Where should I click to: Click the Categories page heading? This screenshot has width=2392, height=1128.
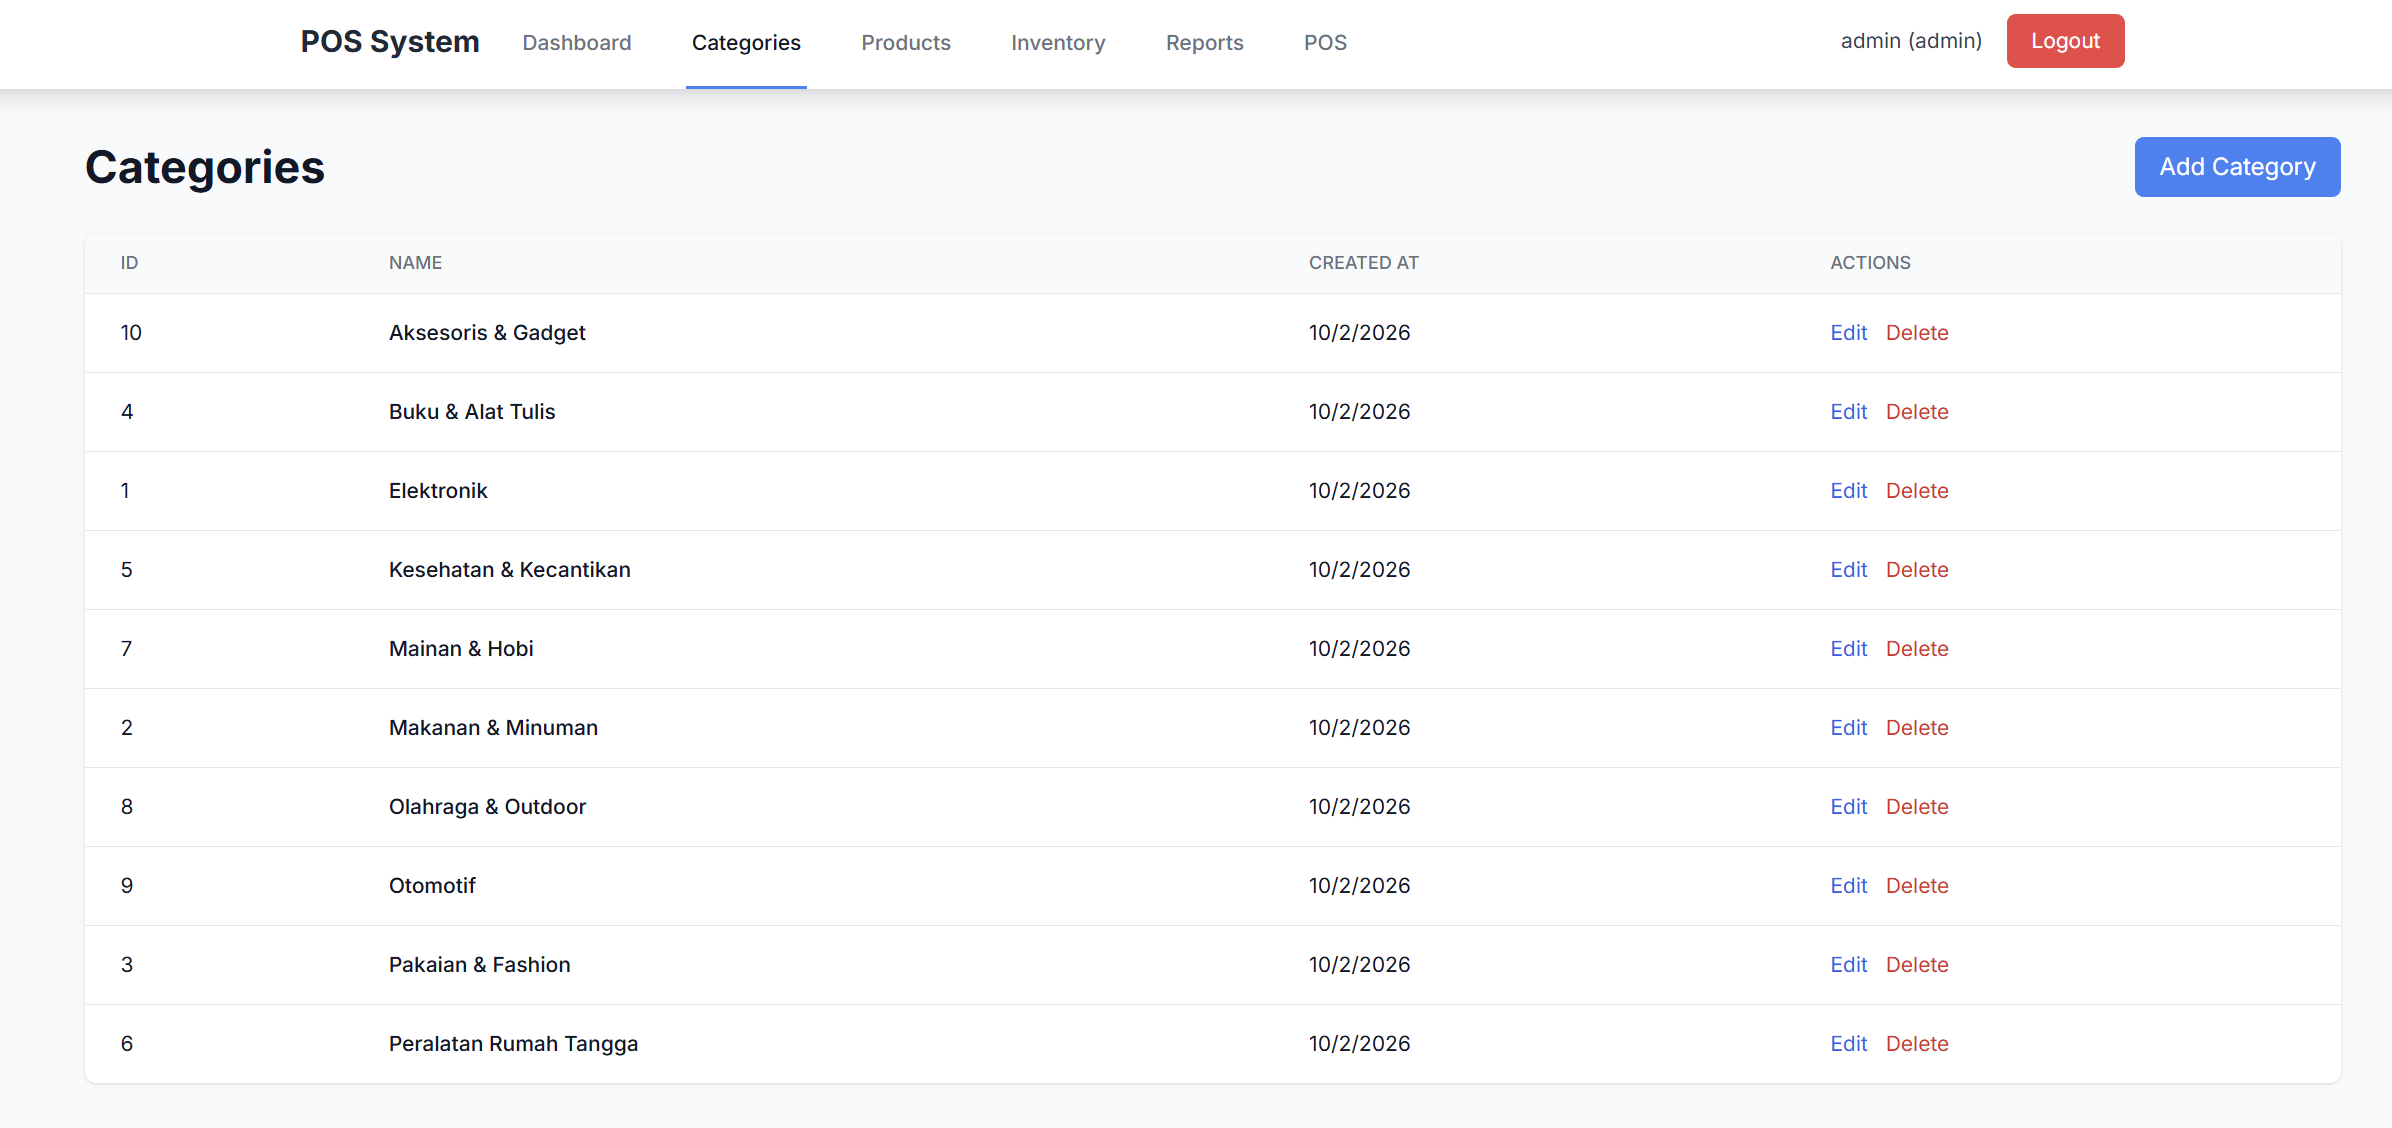pos(205,167)
